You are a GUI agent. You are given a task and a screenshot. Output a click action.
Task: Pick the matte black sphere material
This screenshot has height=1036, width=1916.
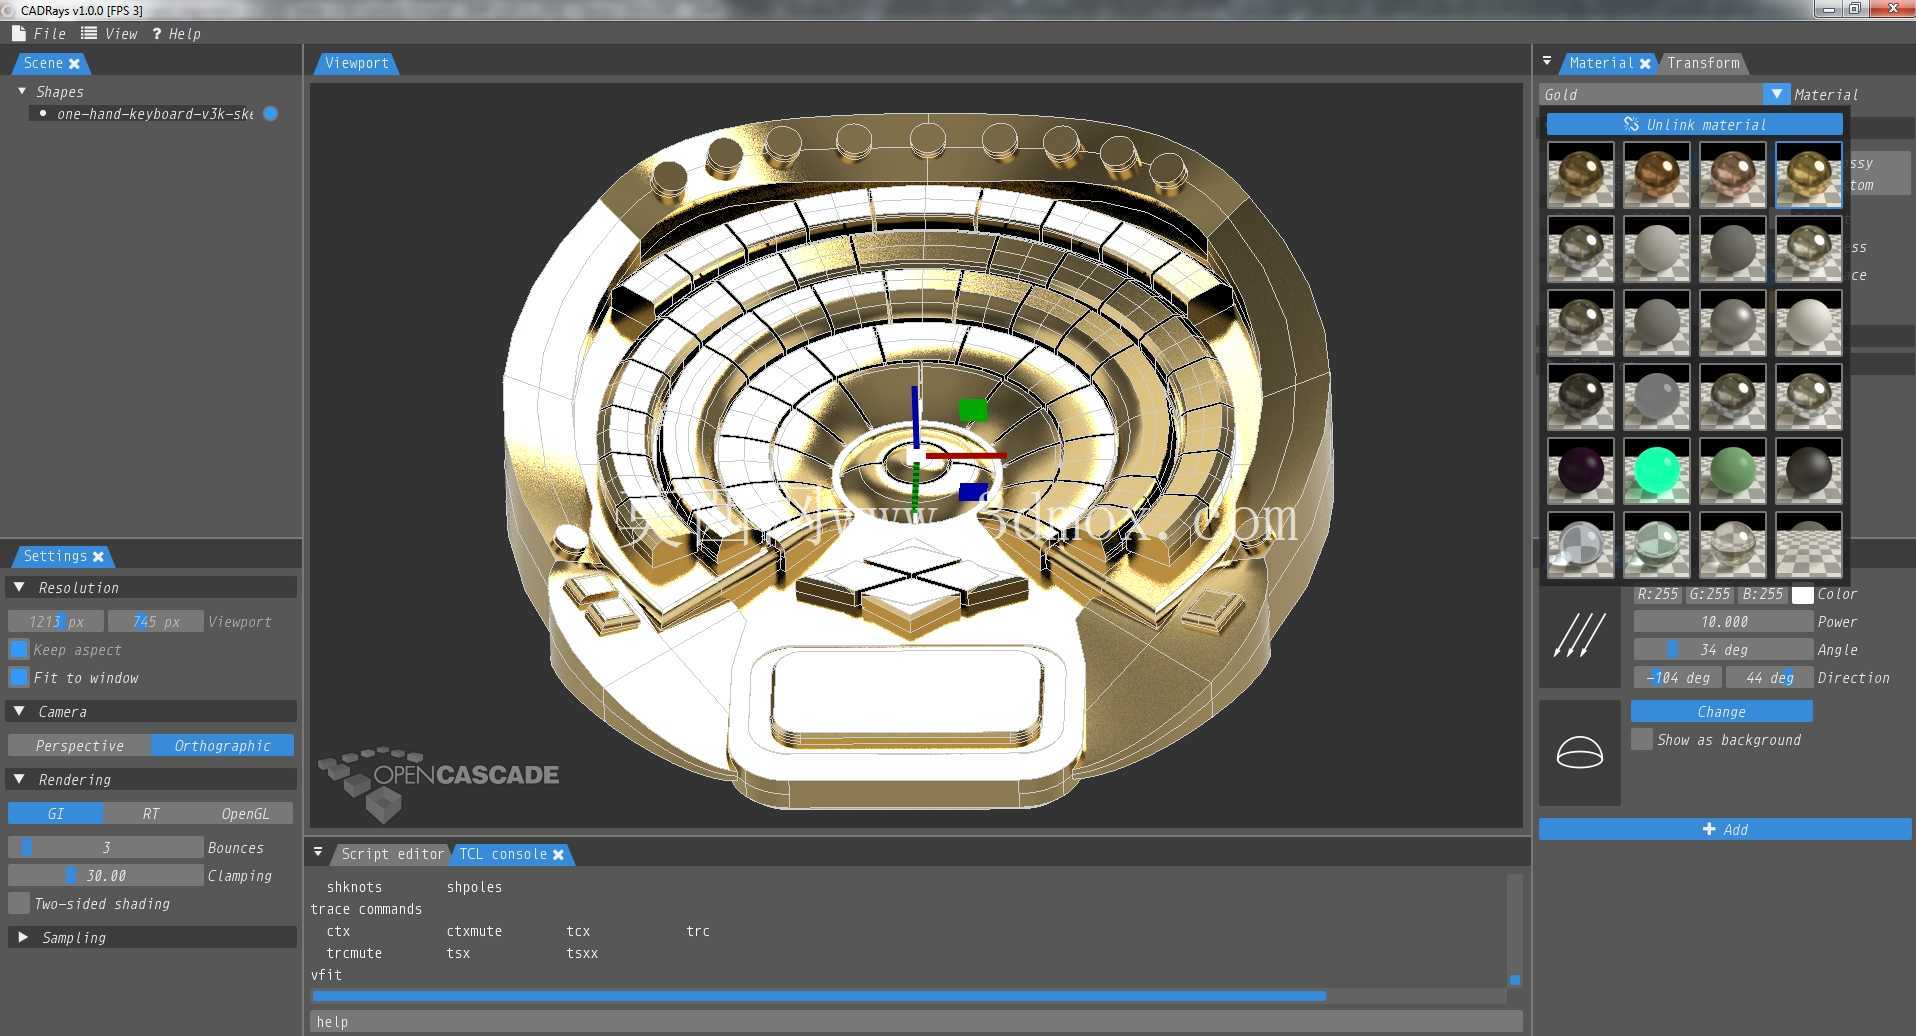click(1808, 471)
